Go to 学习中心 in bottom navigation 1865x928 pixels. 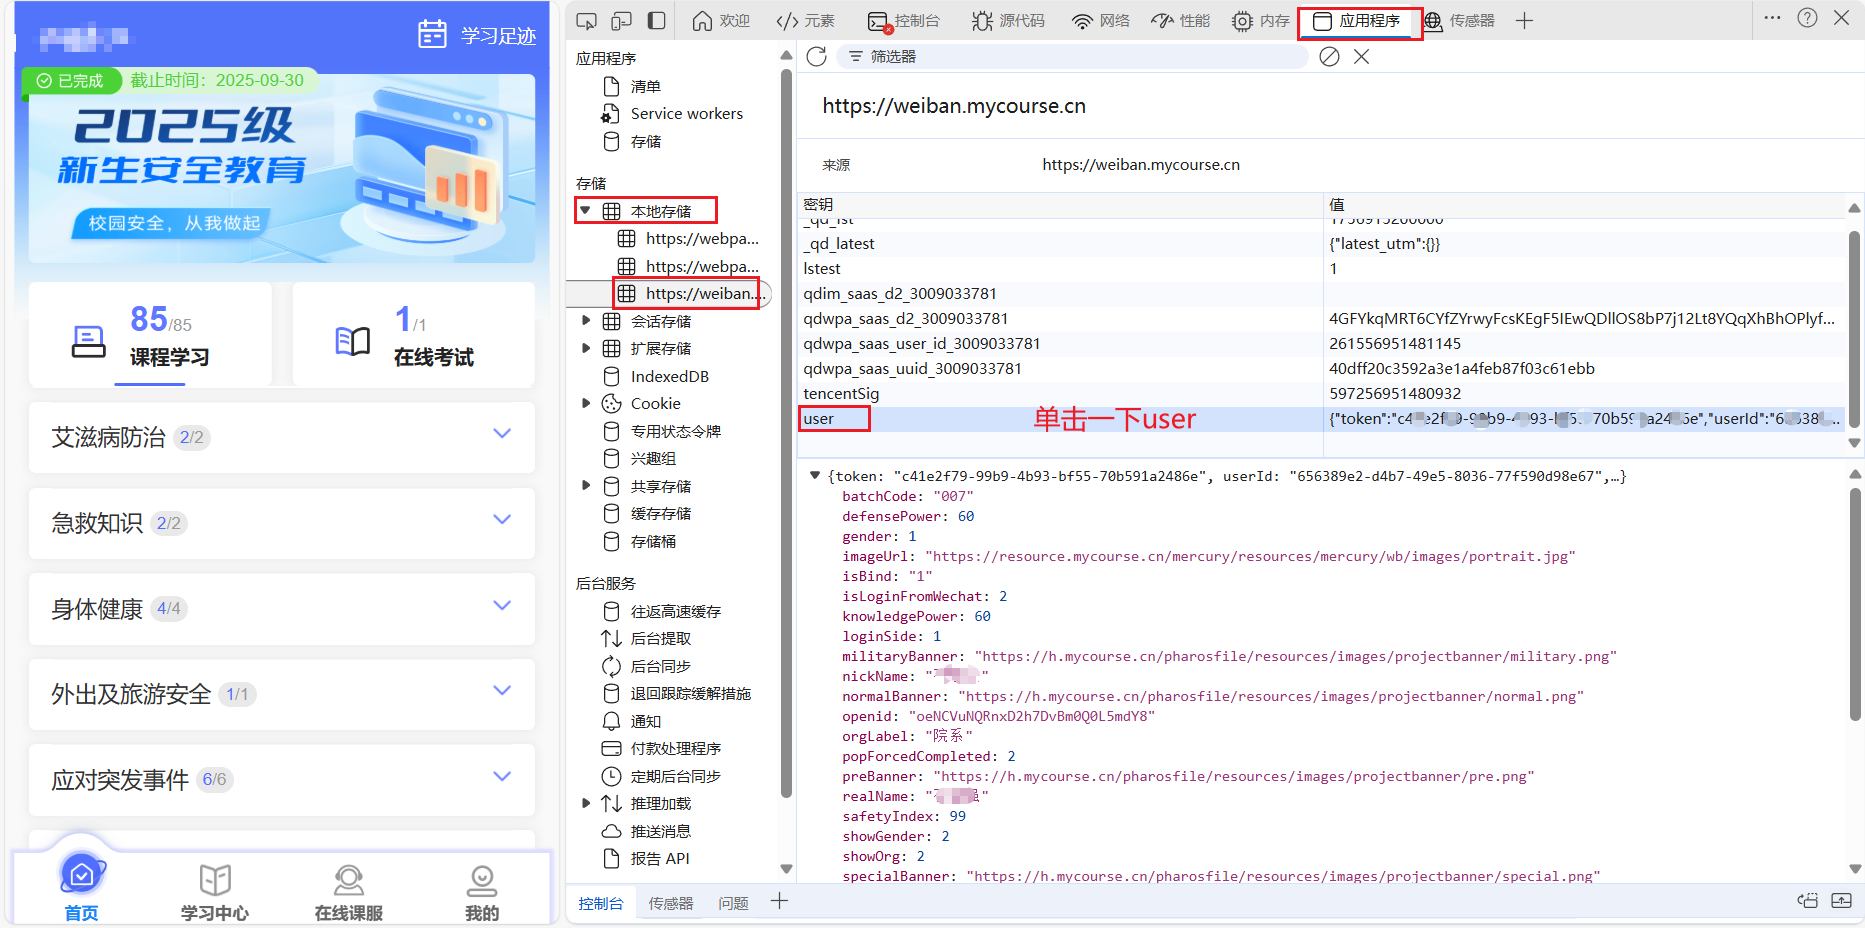tap(215, 892)
